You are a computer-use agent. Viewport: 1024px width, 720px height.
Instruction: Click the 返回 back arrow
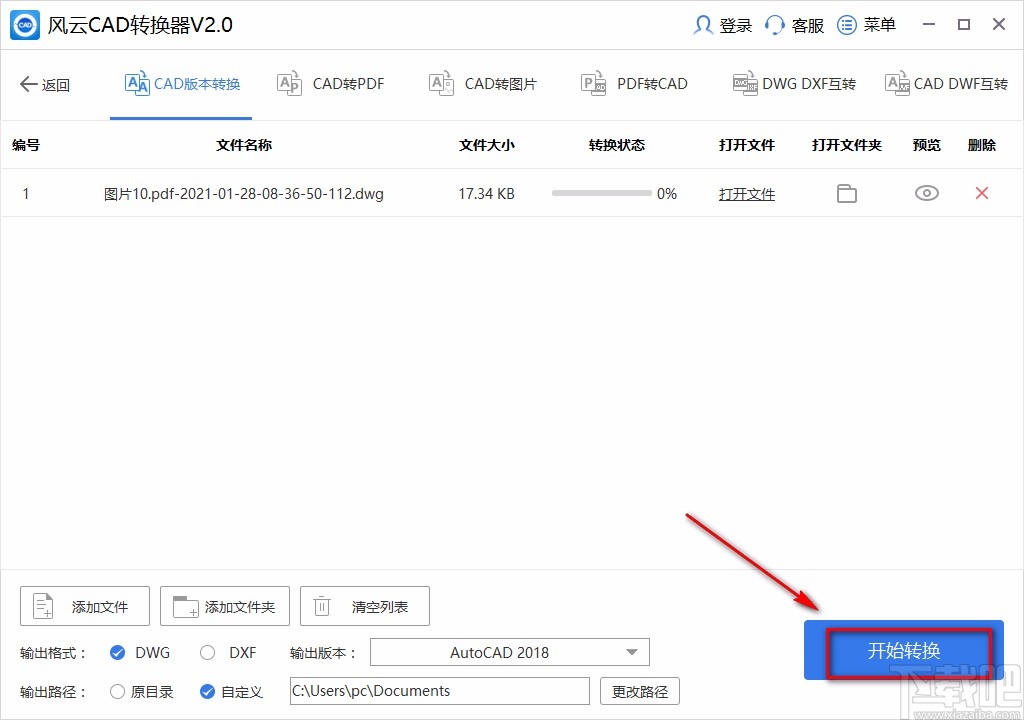[x=44, y=85]
